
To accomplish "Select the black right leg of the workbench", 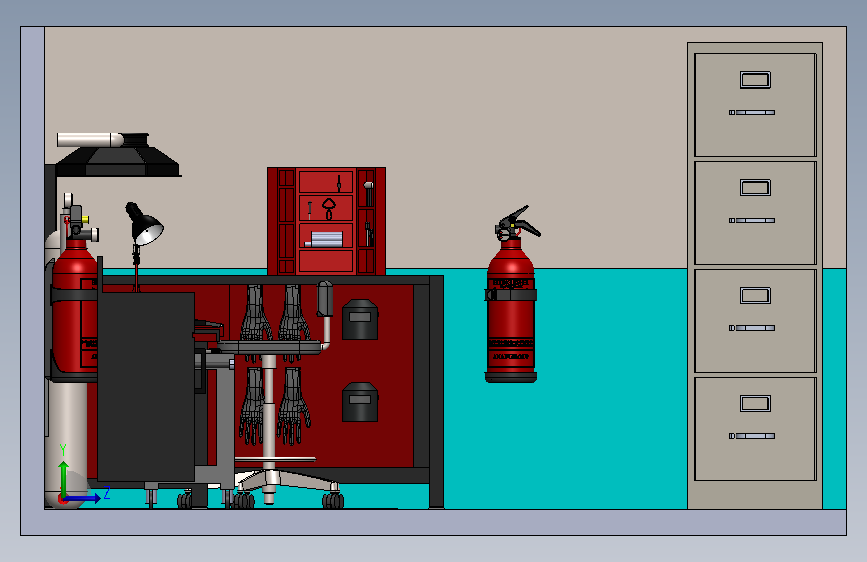I will pyautogui.click(x=436, y=392).
